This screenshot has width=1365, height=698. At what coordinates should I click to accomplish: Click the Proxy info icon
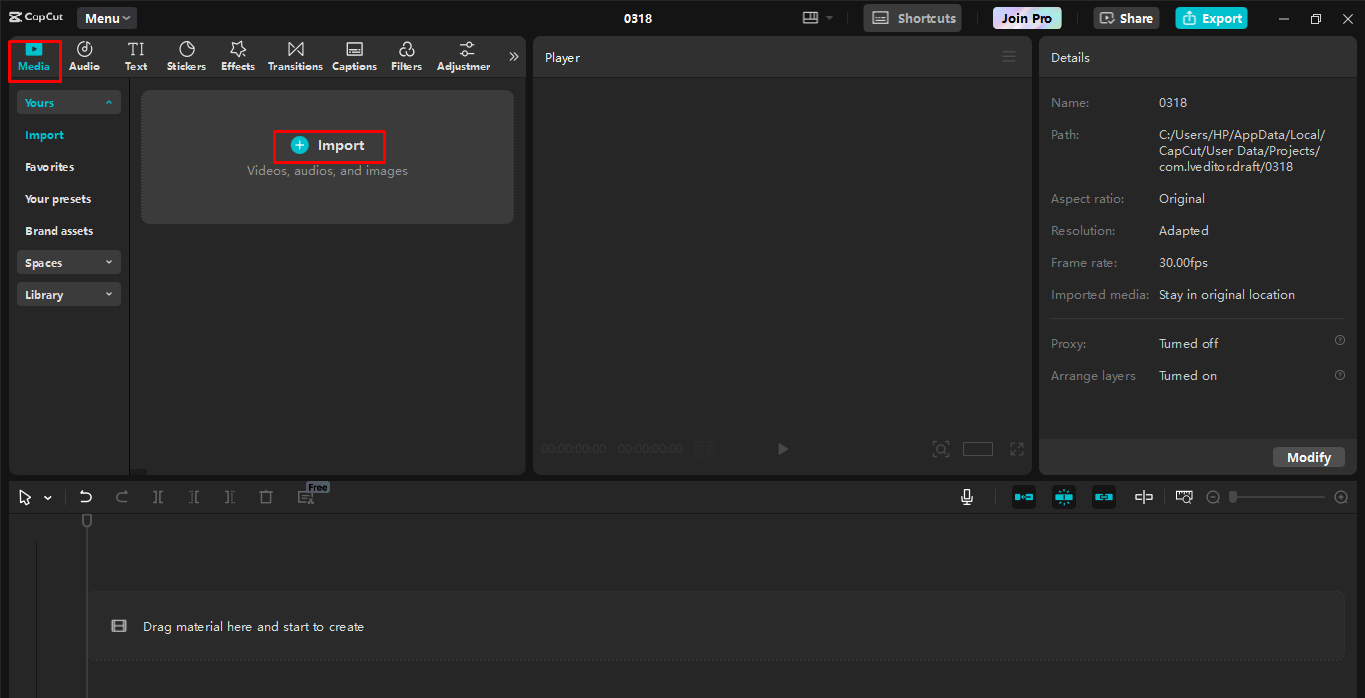pyautogui.click(x=1340, y=340)
